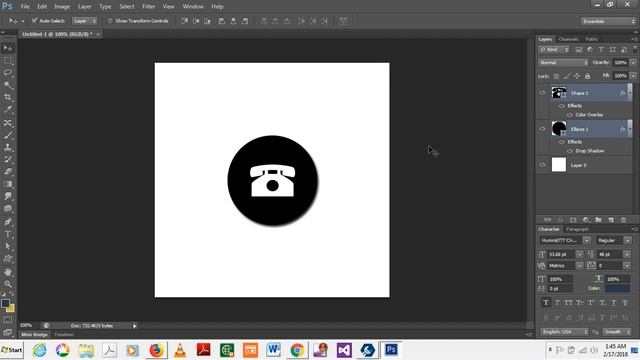This screenshot has height=360, width=640.
Task: Open the Image menu
Action: [x=62, y=7]
